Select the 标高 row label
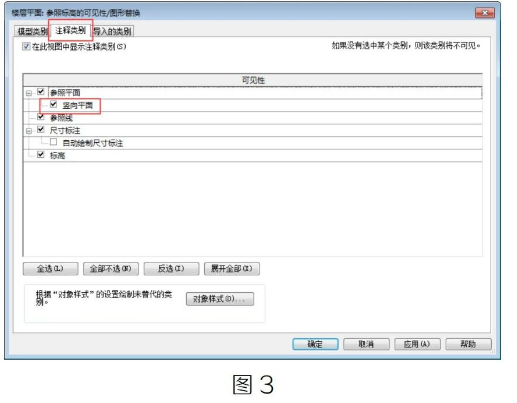 pos(57,155)
